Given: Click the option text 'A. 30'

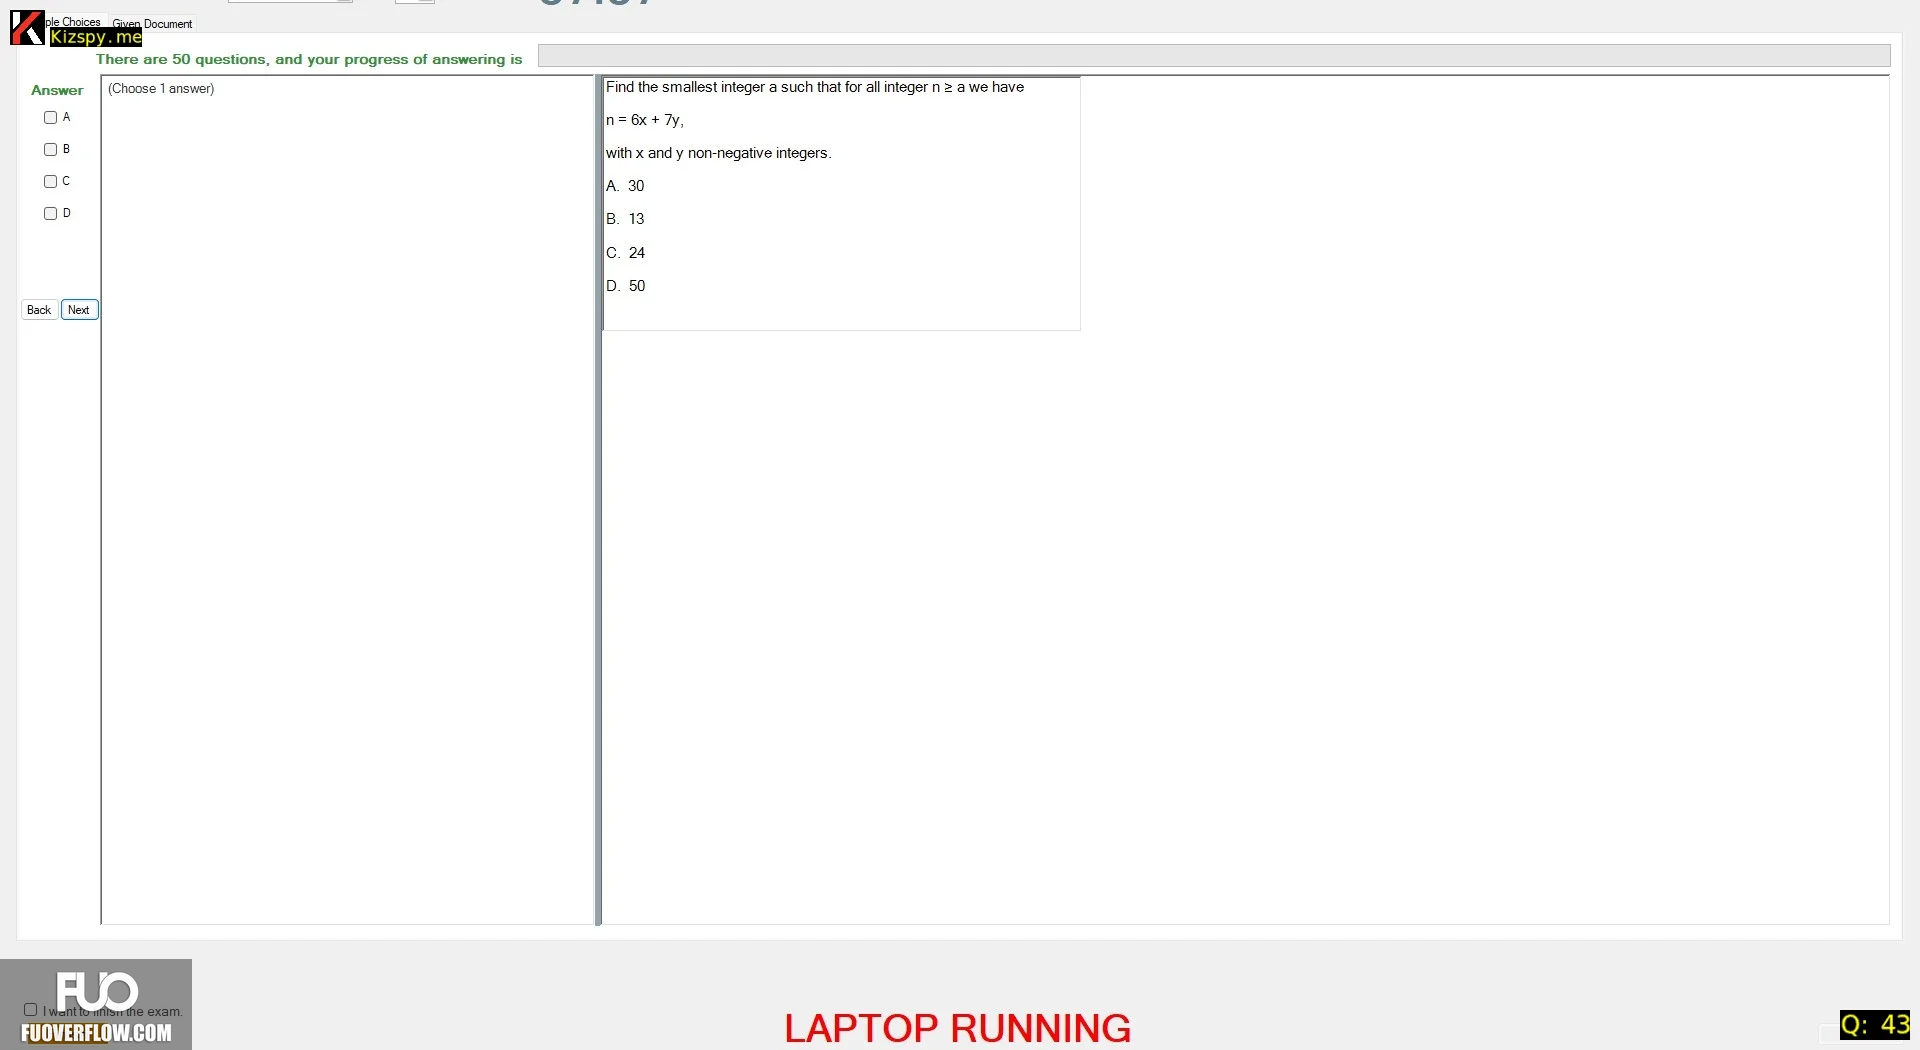Looking at the screenshot, I should (625, 186).
